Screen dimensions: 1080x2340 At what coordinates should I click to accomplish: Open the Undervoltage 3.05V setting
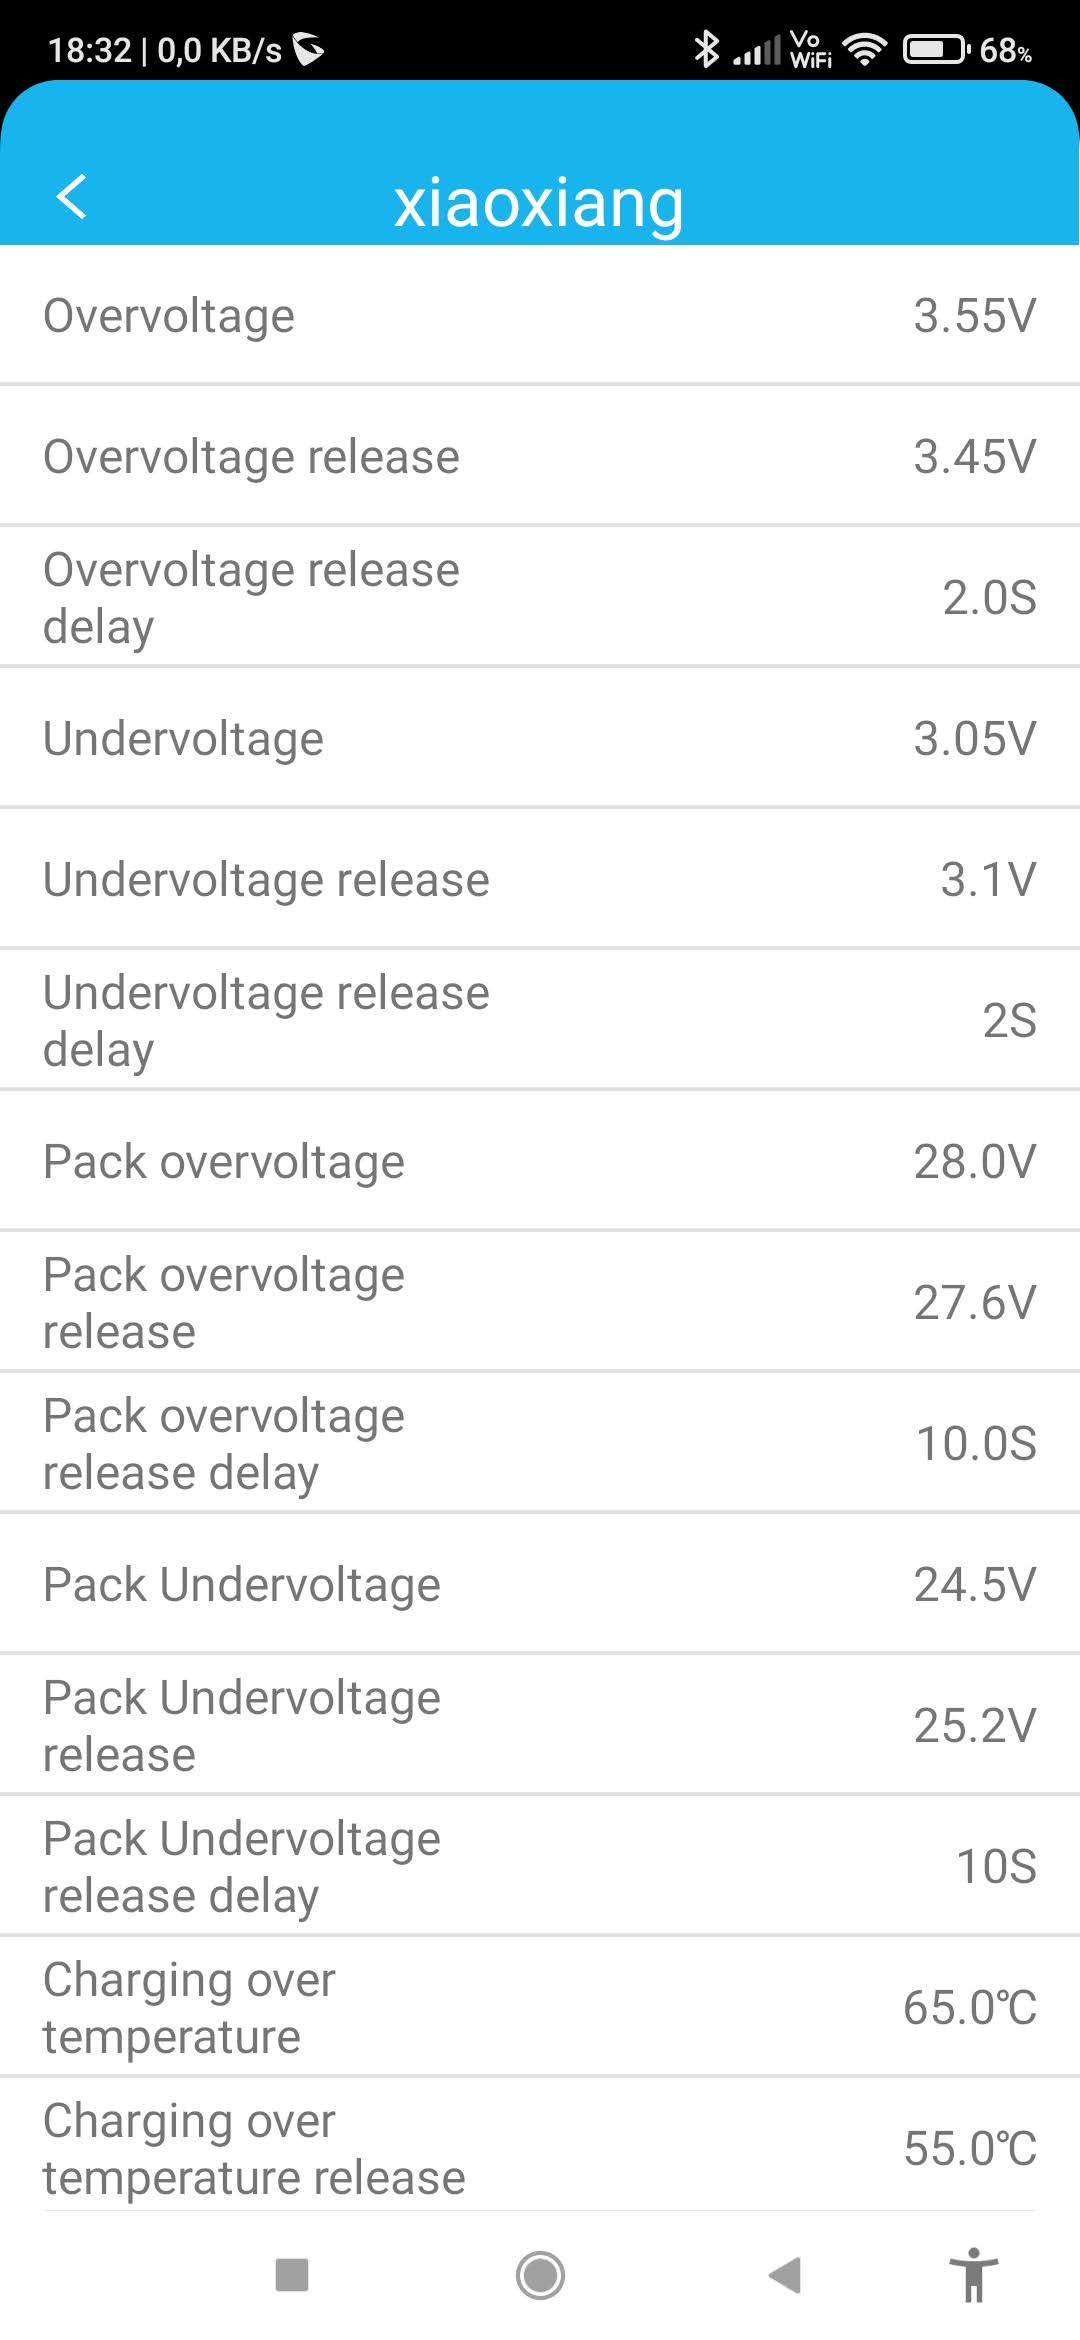(x=540, y=739)
